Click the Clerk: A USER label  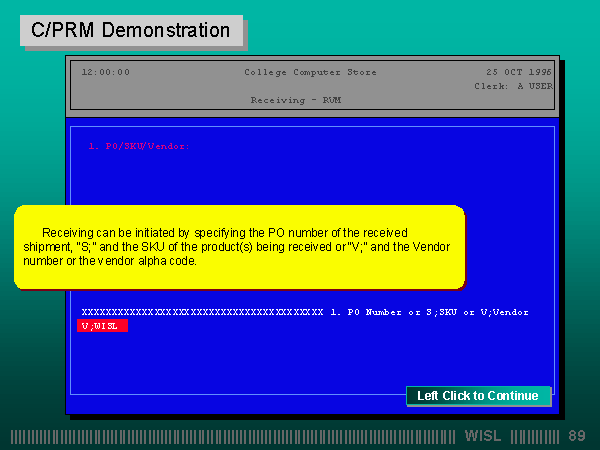coord(513,87)
